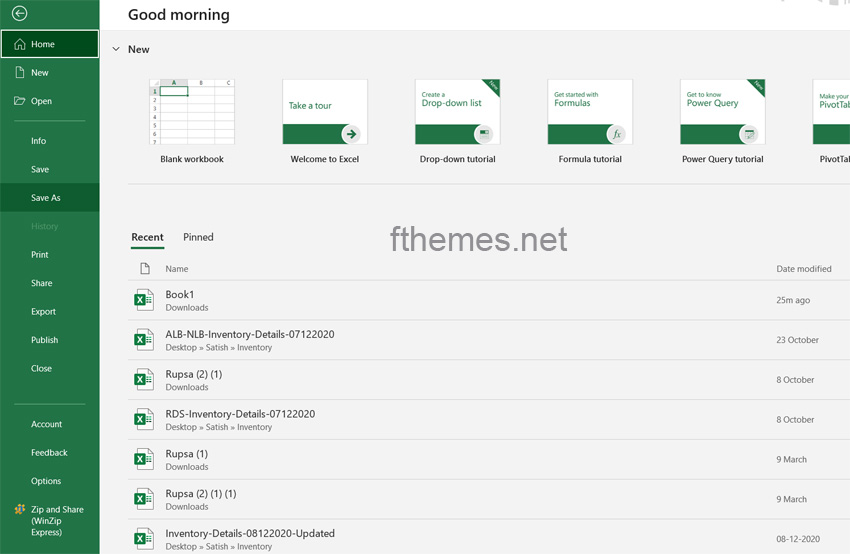Click Excel icon beside Inventory-Details-08122020-Updated
This screenshot has height=554, width=850.
click(144, 539)
